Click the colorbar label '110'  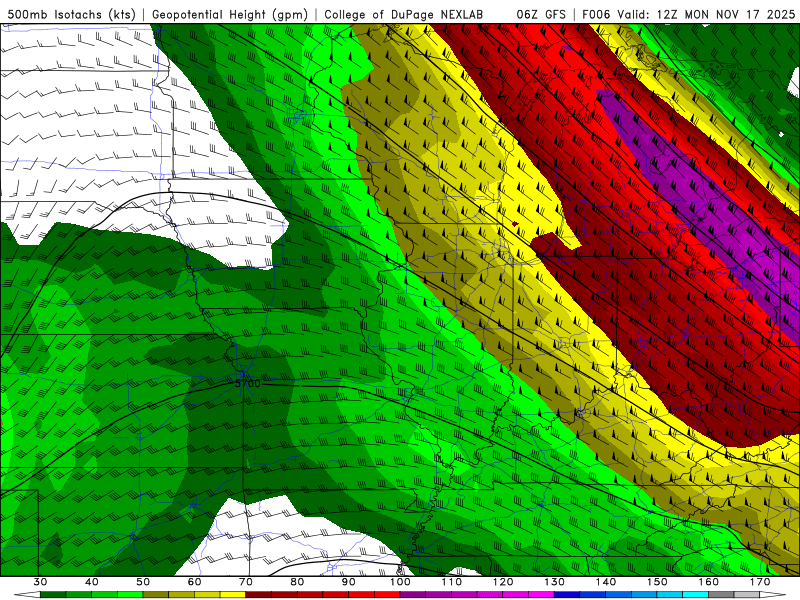[x=452, y=582]
